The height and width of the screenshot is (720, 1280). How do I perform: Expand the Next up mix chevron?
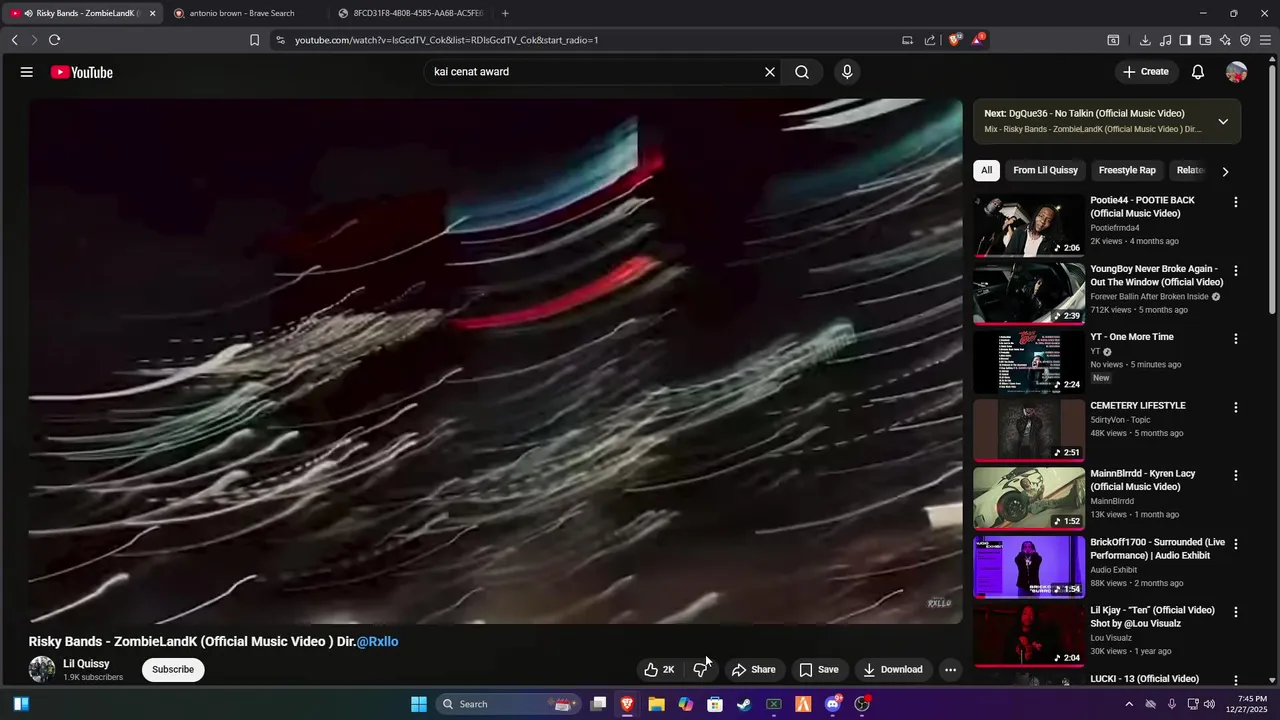point(1223,121)
